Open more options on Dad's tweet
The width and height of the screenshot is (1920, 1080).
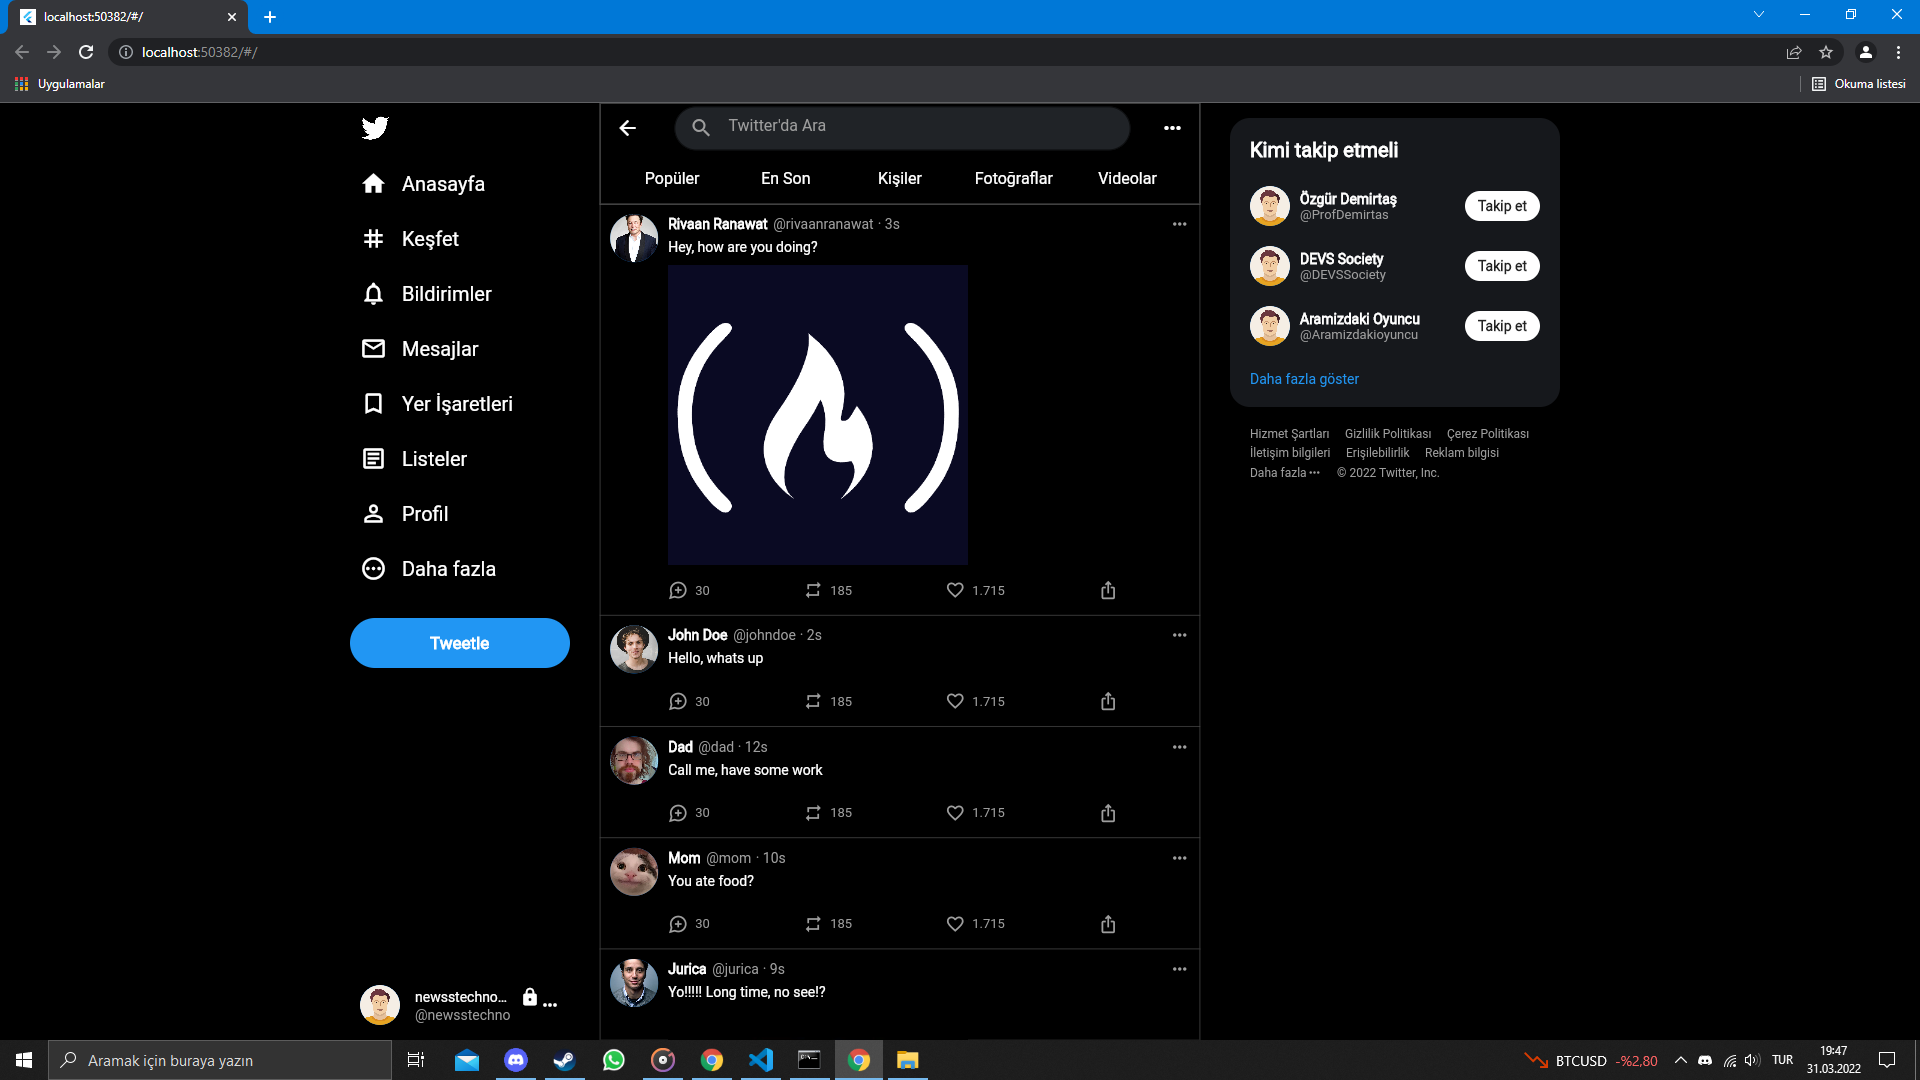[1180, 747]
